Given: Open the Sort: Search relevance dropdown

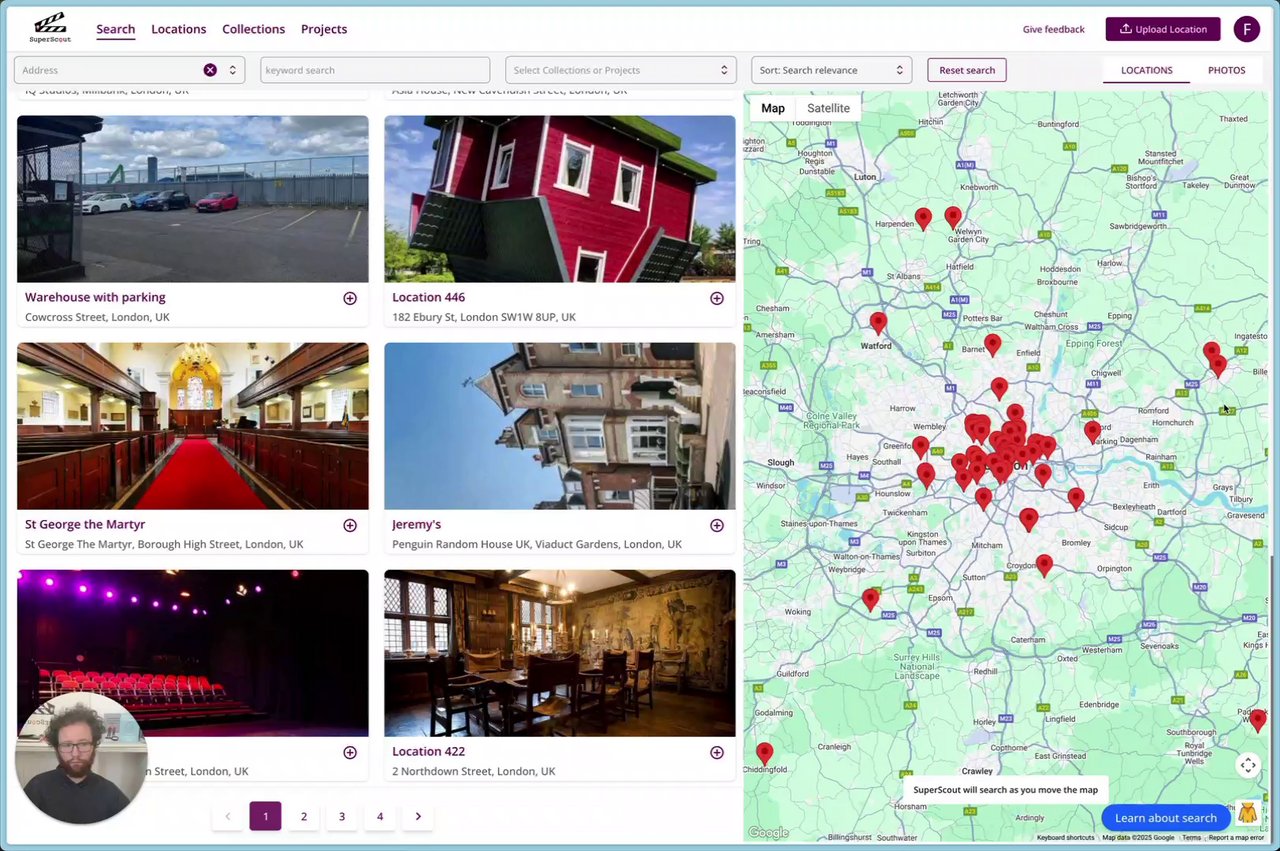Looking at the screenshot, I should click(x=831, y=70).
